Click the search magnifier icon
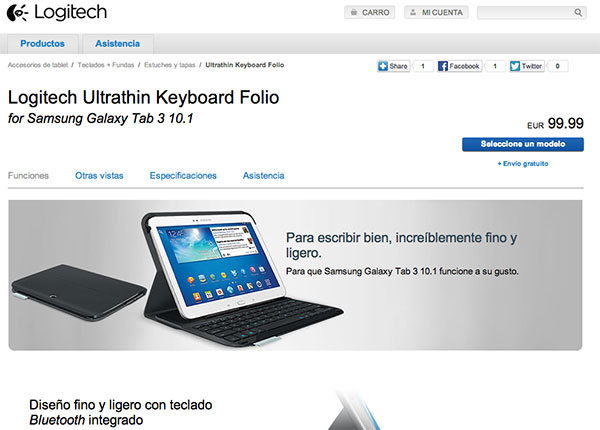 (578, 13)
